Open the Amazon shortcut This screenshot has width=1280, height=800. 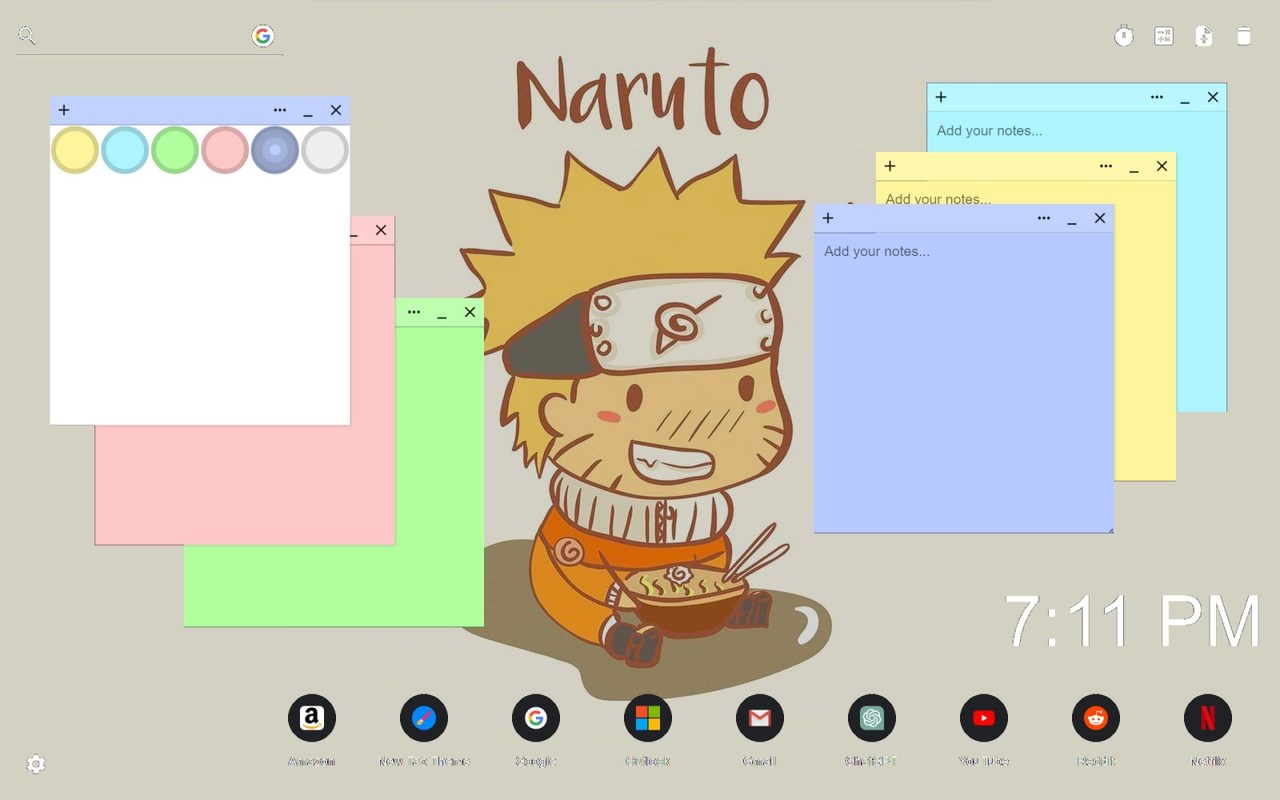point(312,718)
